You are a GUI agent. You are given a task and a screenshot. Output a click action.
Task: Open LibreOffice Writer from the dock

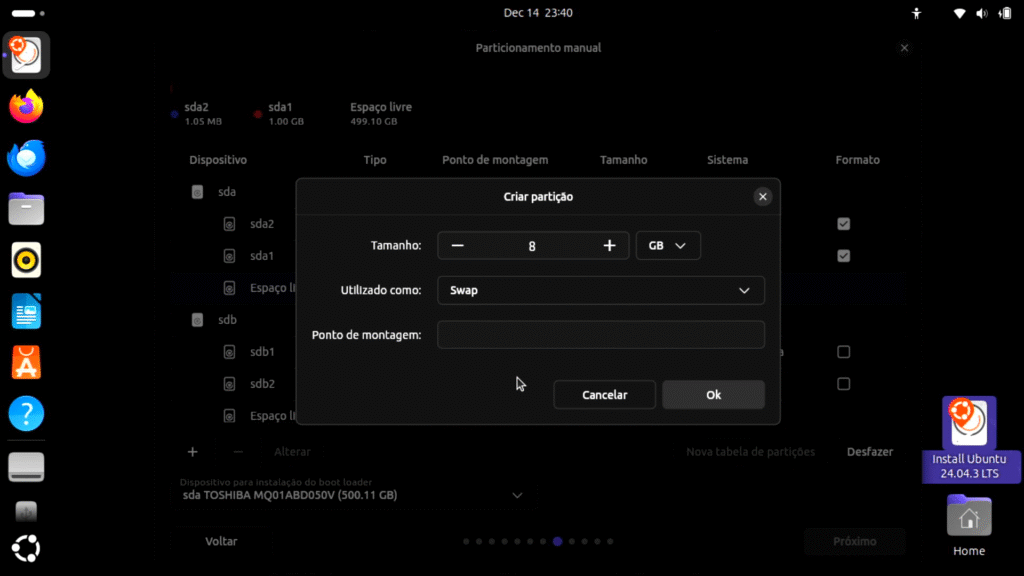[27, 311]
